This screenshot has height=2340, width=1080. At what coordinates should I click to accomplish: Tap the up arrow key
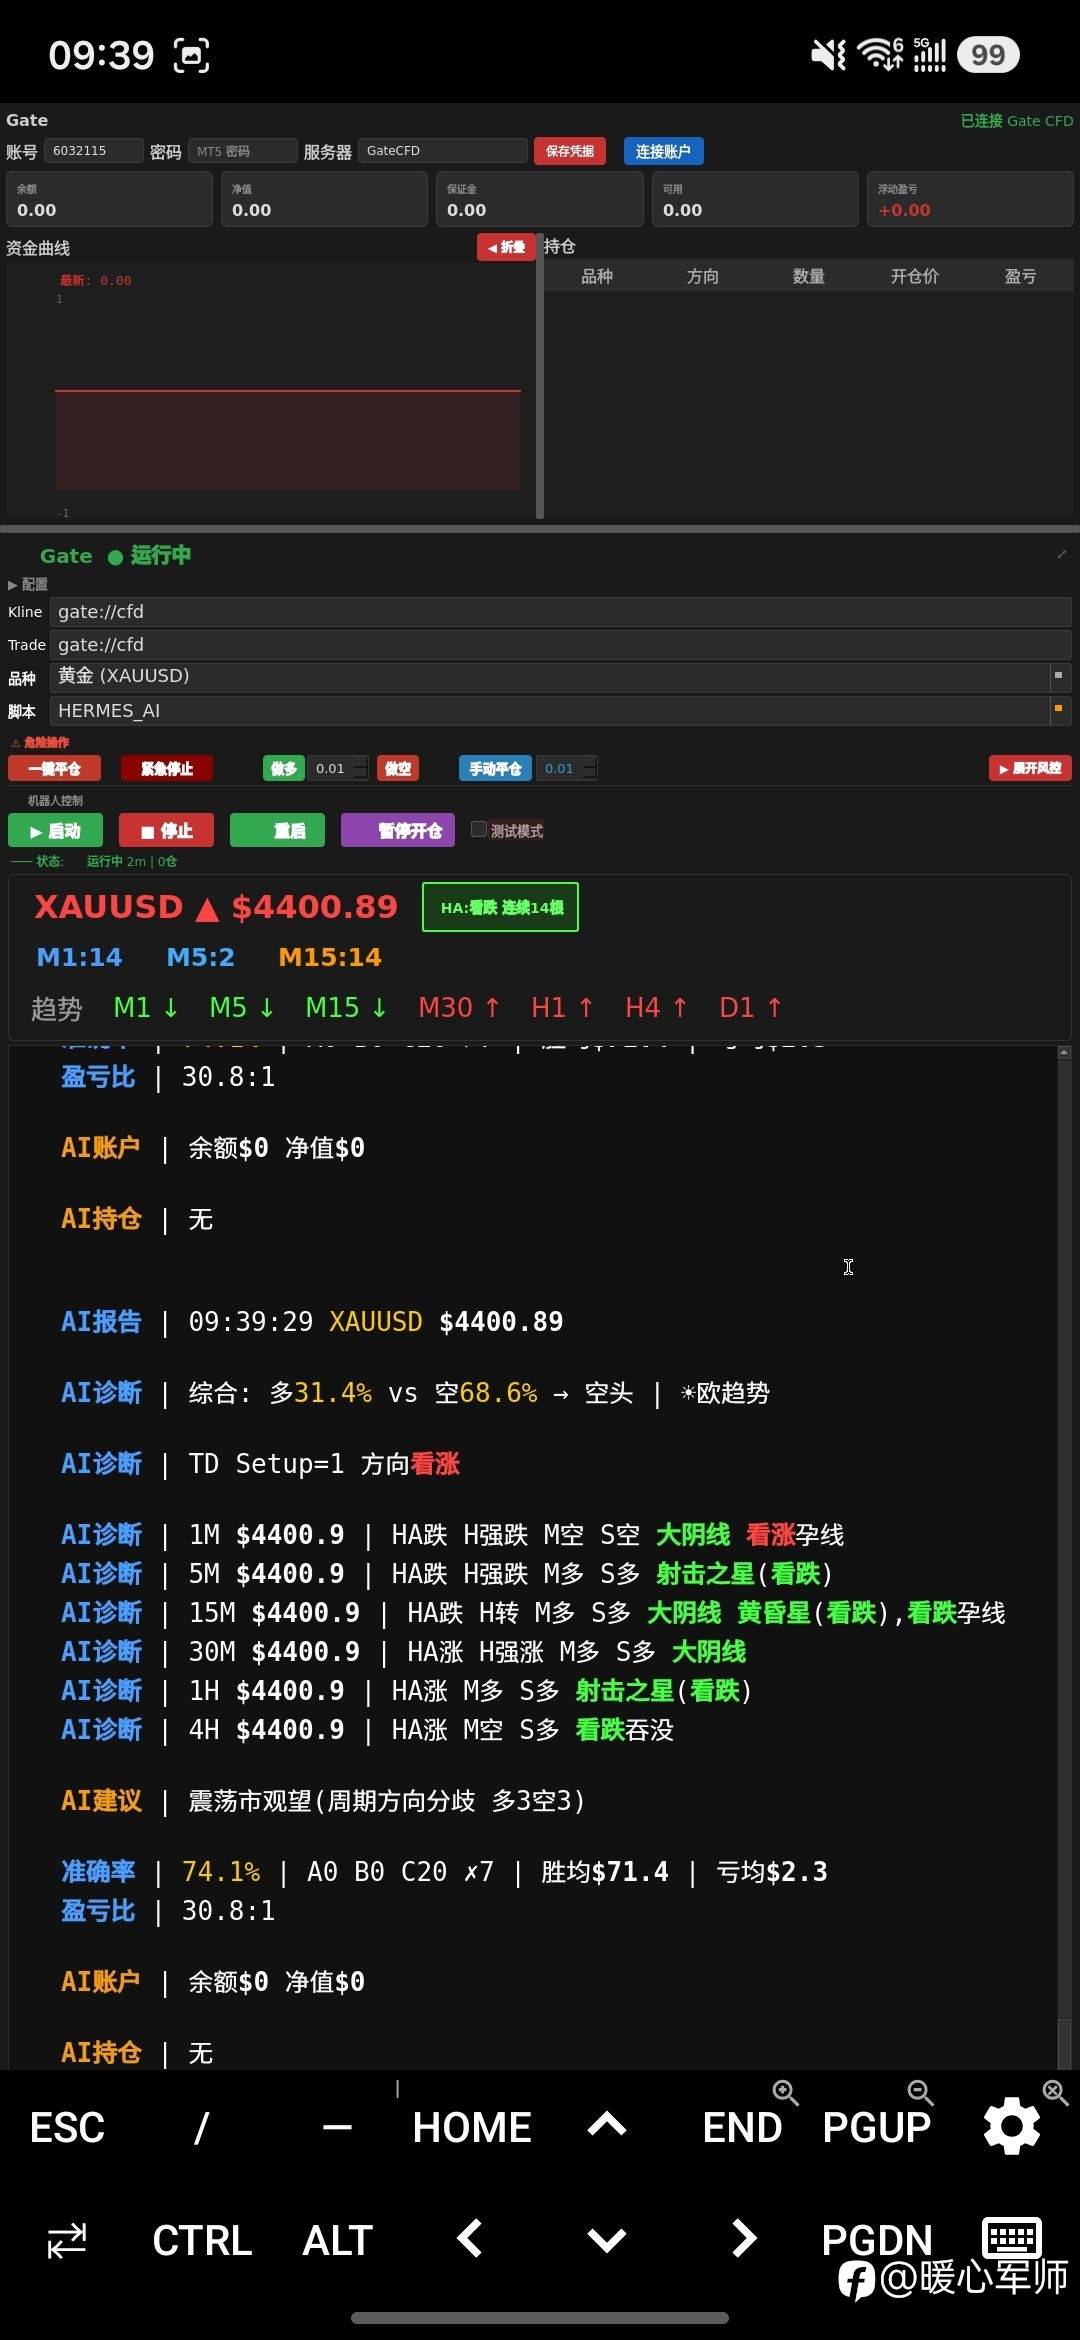(x=607, y=2125)
